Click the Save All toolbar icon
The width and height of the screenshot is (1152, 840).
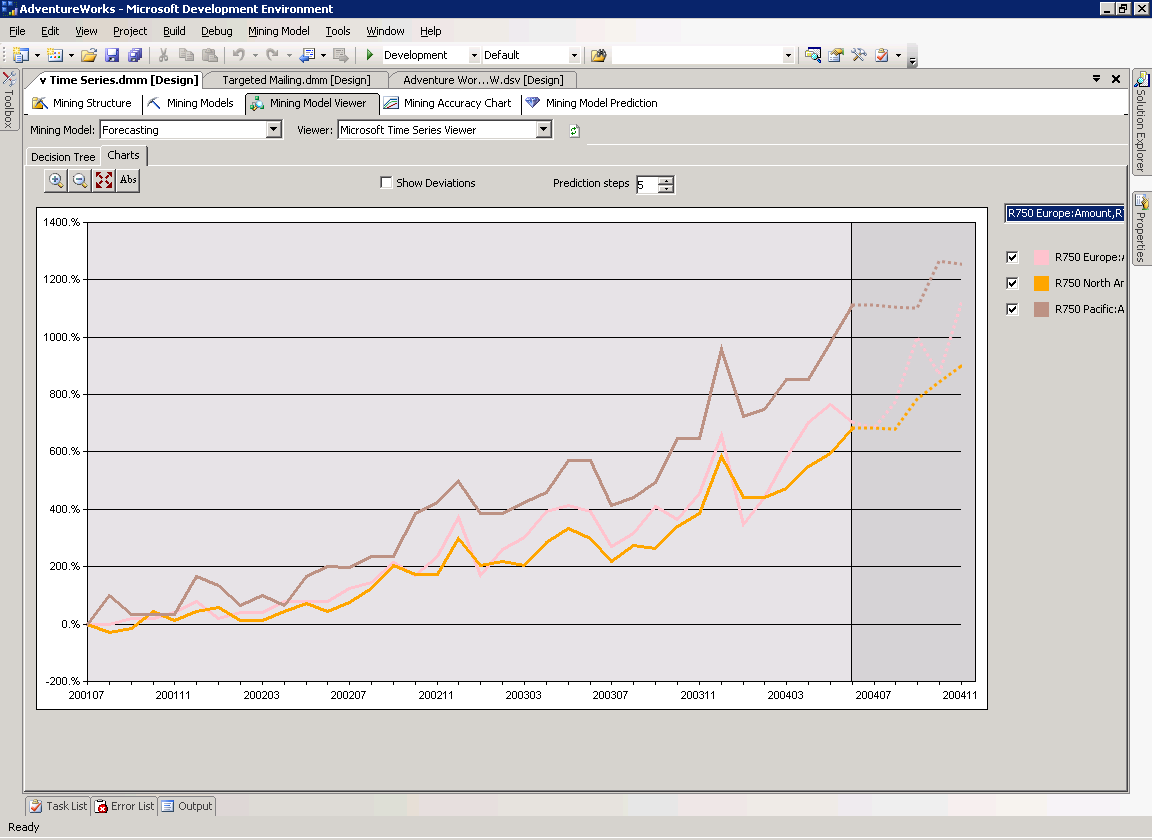135,55
